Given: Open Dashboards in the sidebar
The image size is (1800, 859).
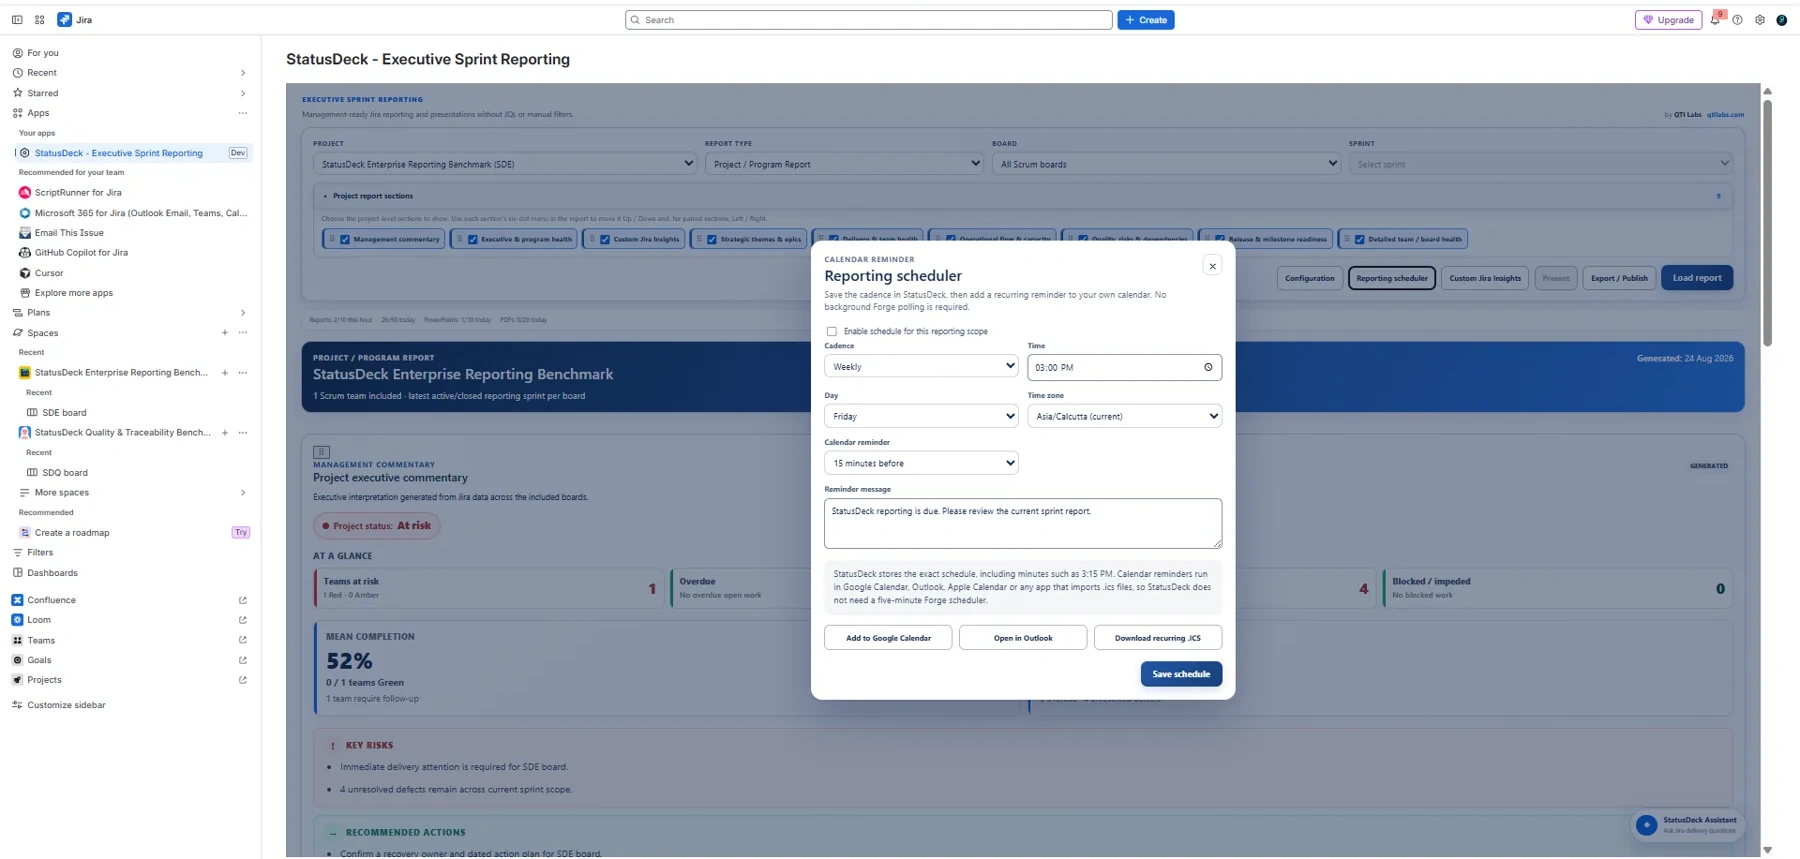Looking at the screenshot, I should coord(52,573).
